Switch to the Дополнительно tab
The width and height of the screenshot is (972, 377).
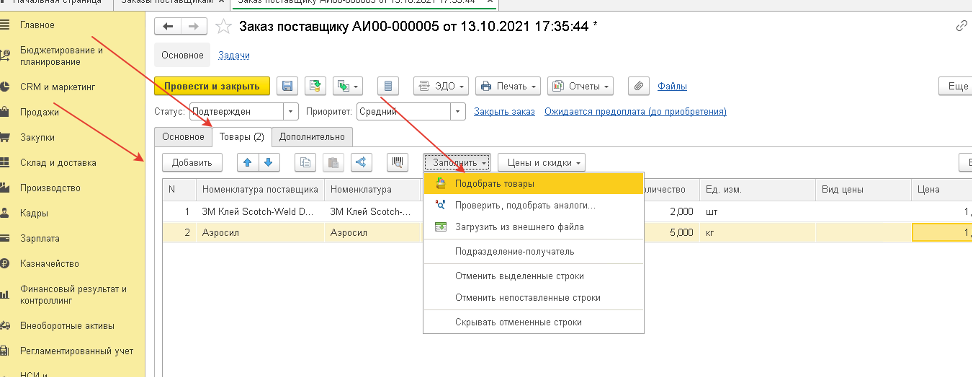pos(312,137)
